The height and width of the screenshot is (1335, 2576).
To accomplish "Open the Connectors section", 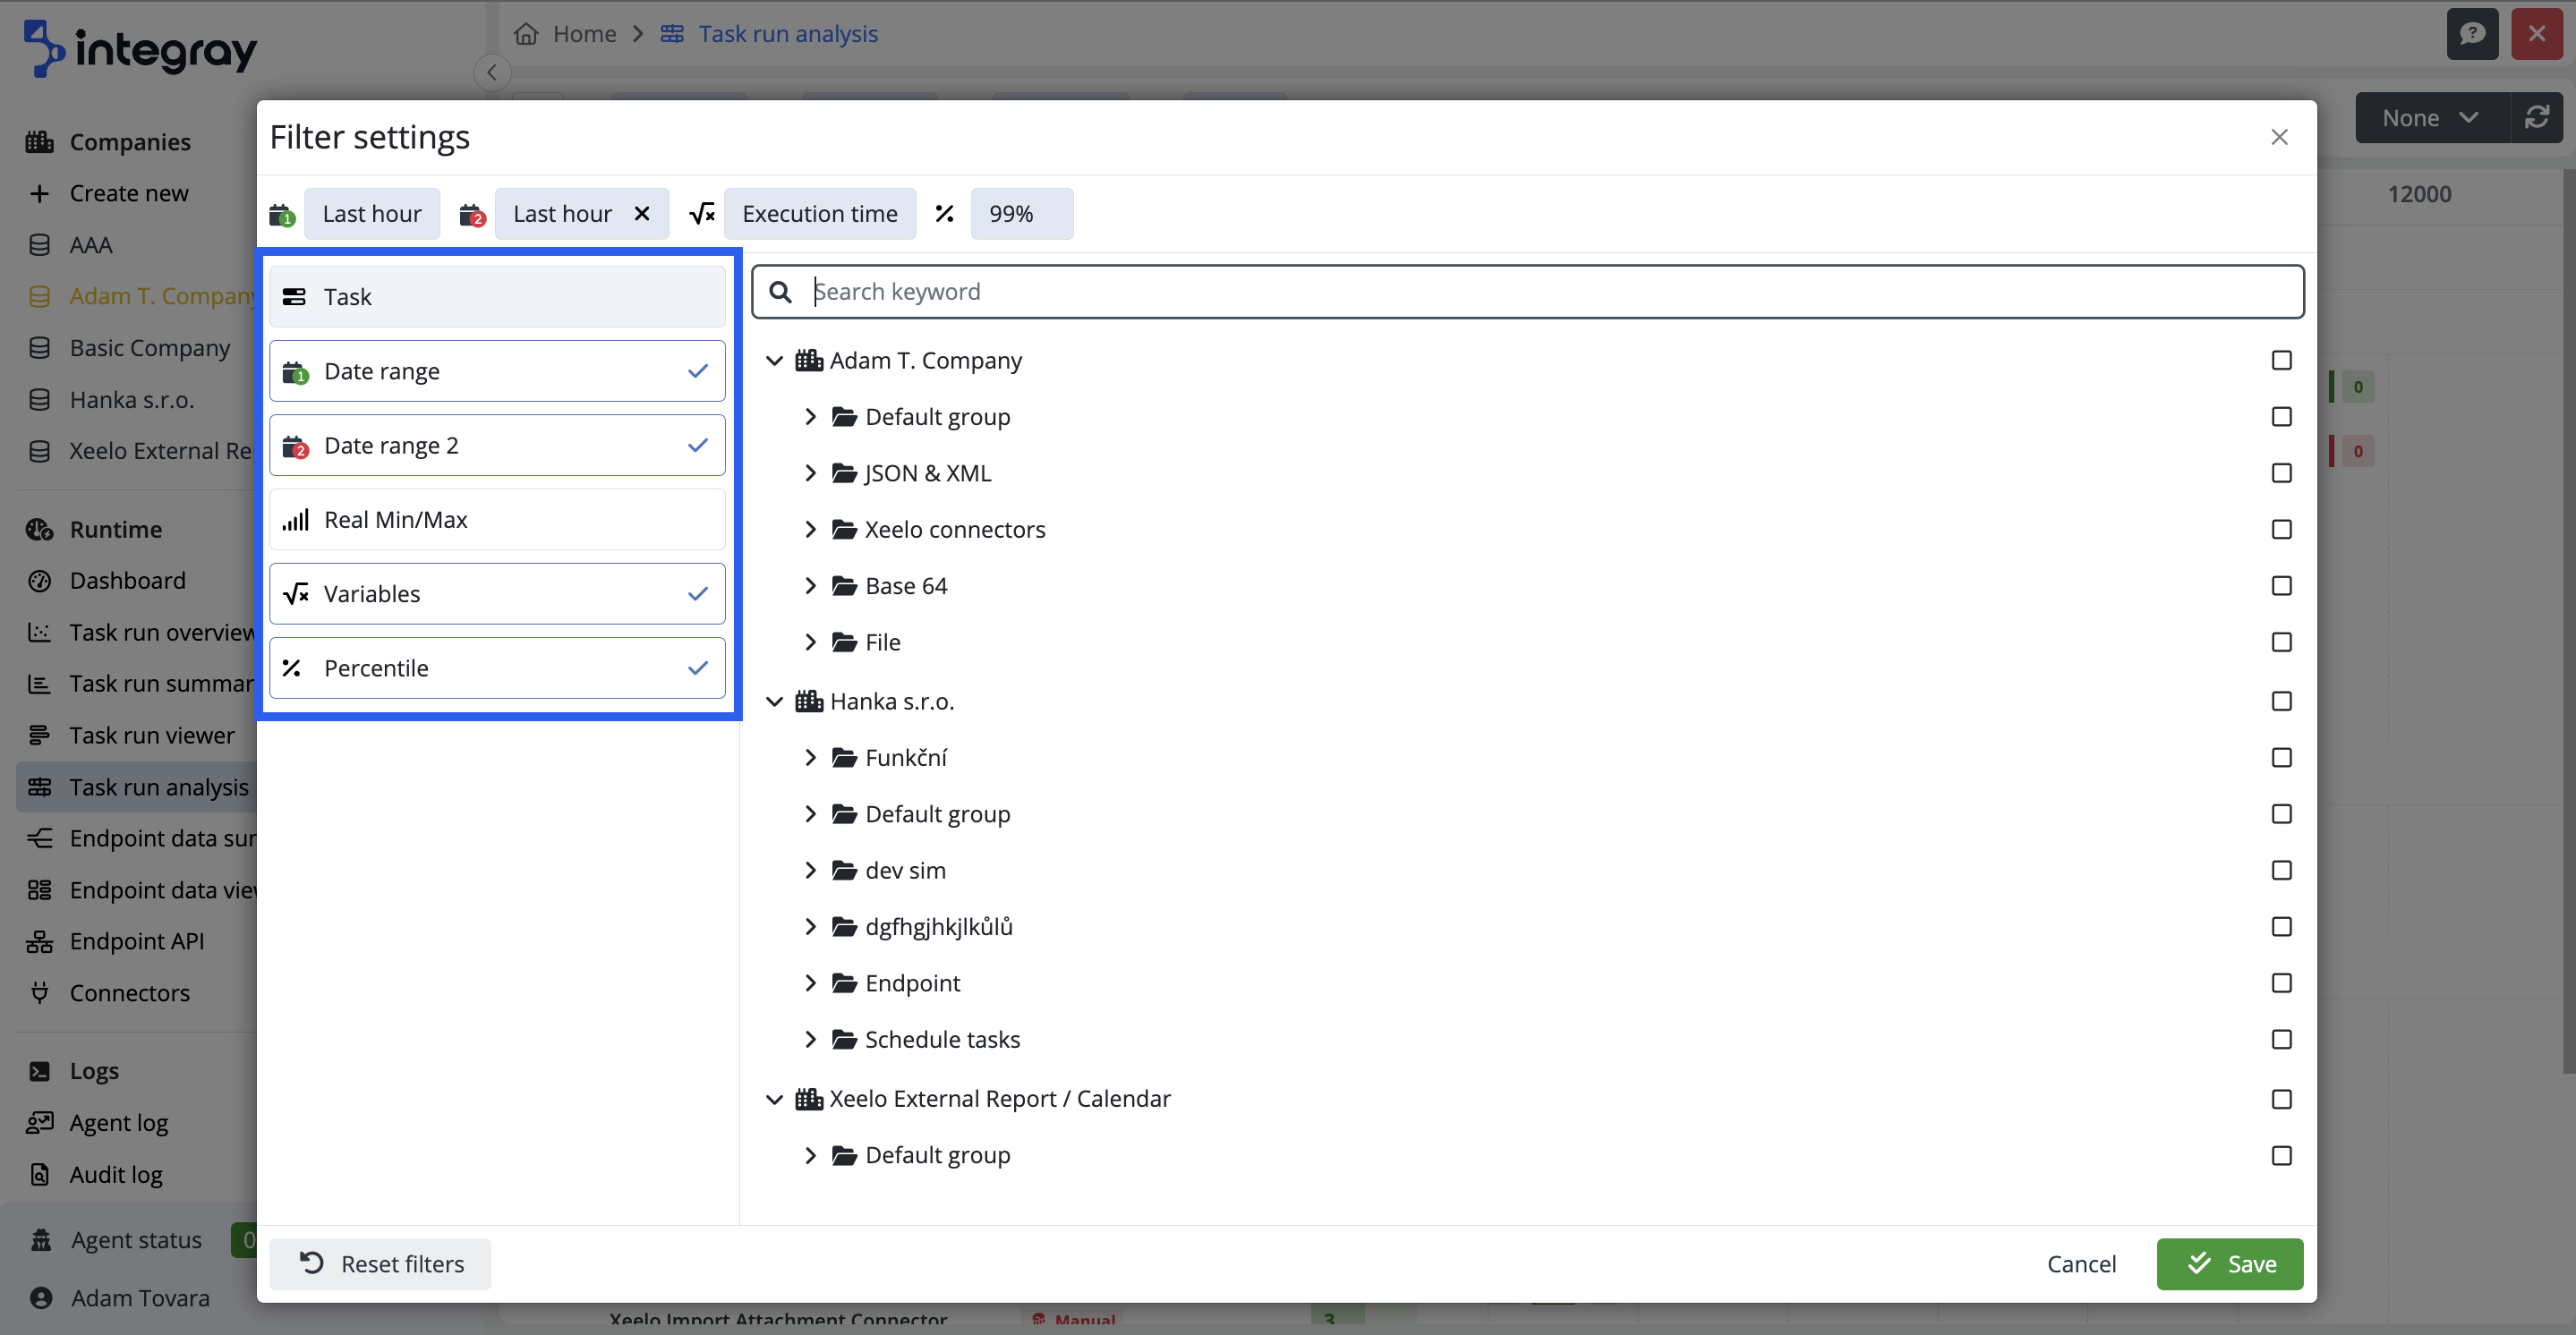I will coord(129,992).
